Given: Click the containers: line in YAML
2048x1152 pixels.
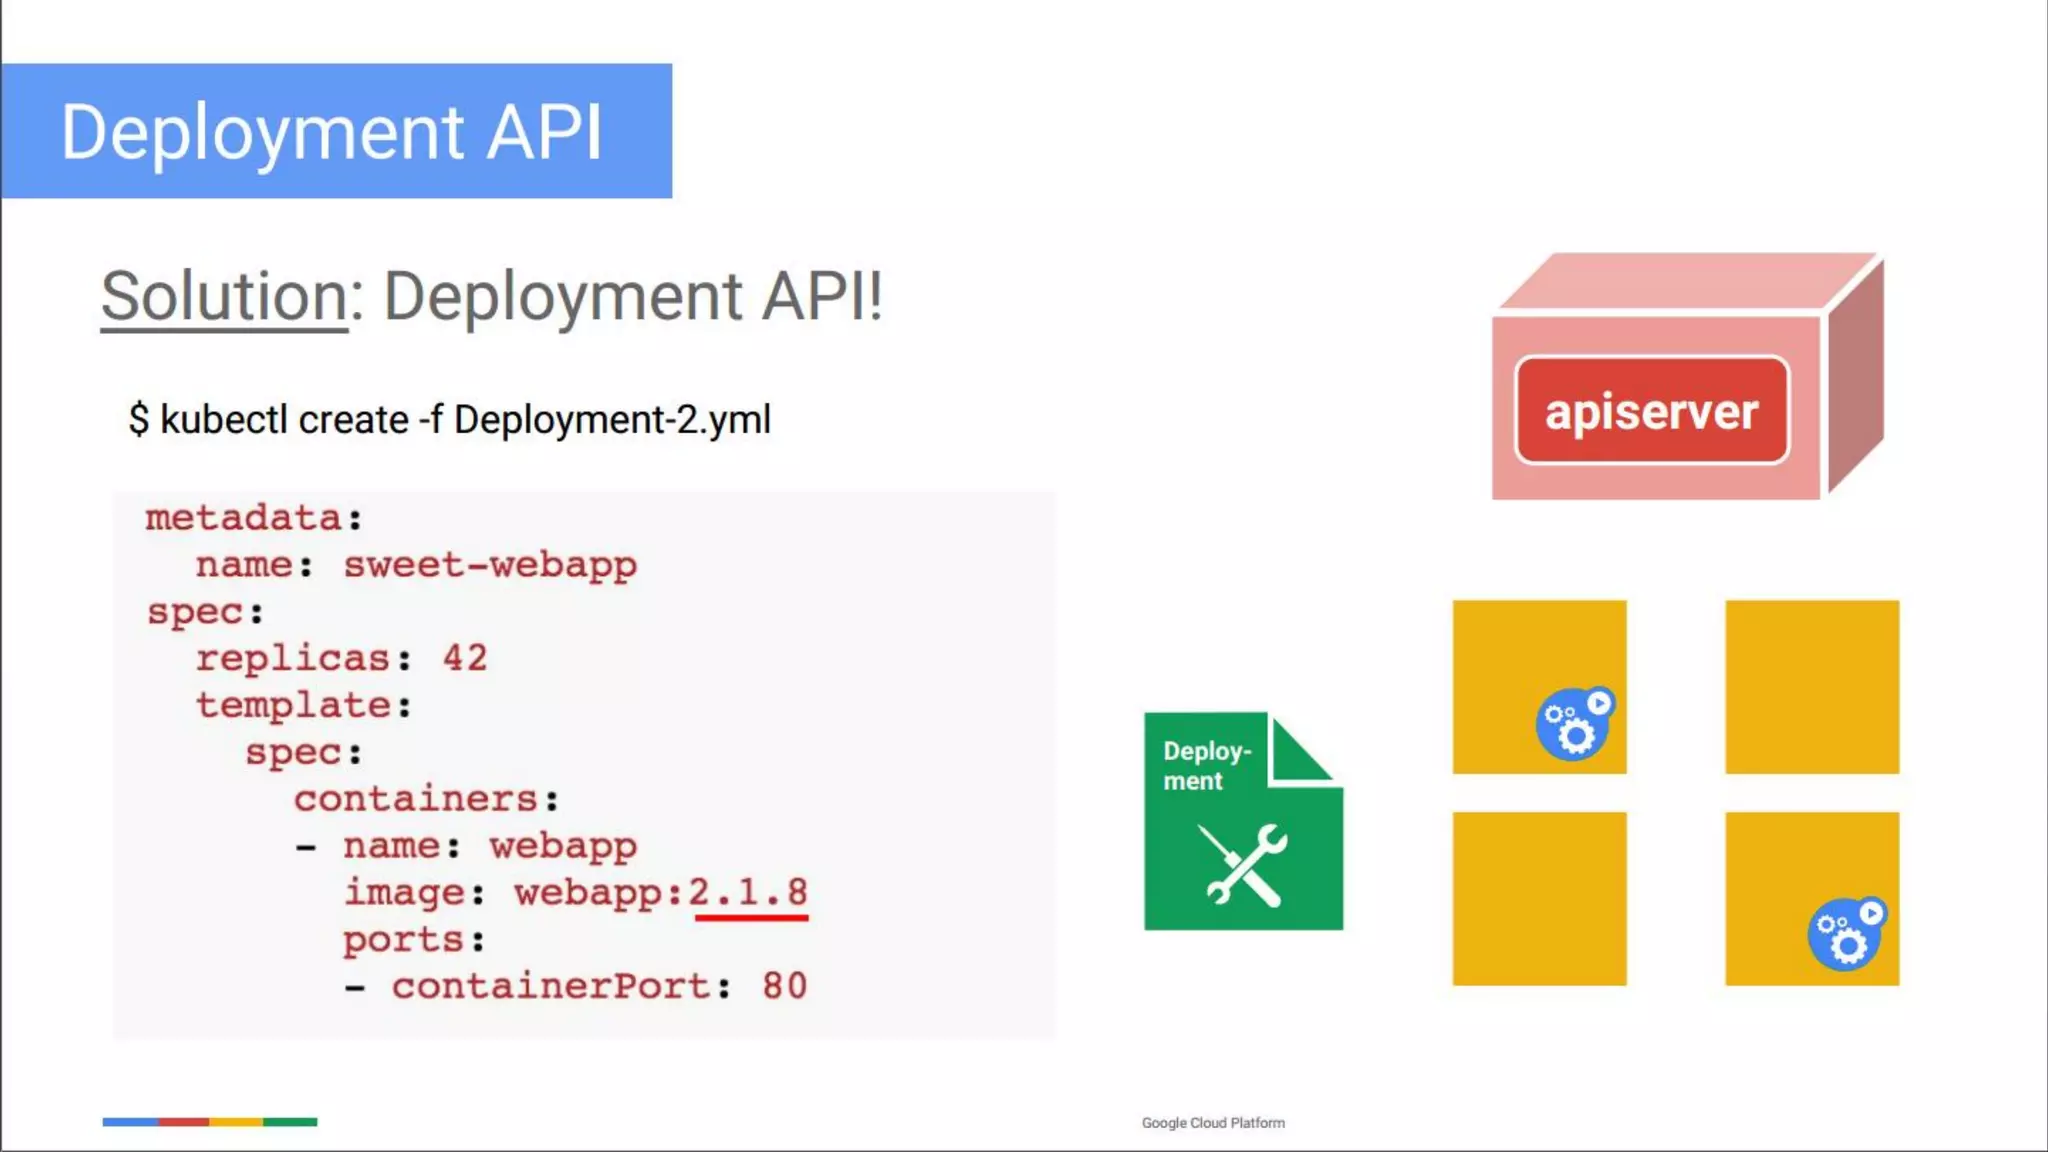Looking at the screenshot, I should 425,799.
